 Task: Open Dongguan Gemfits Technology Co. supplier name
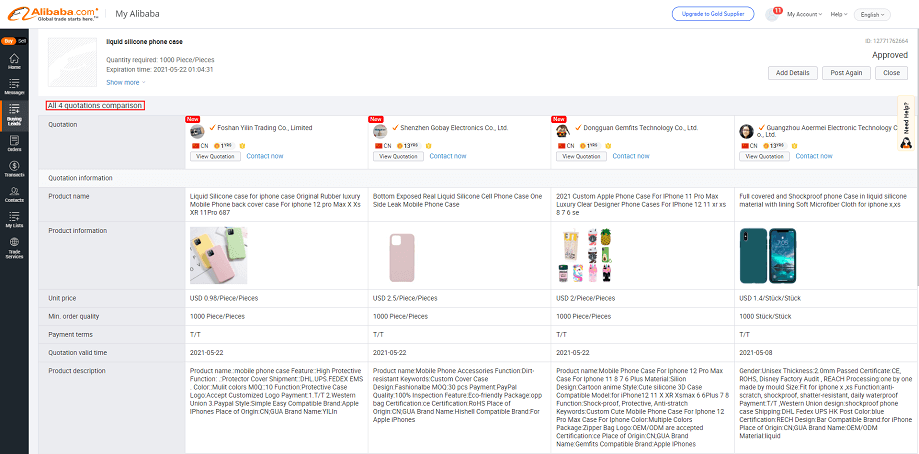coord(641,127)
